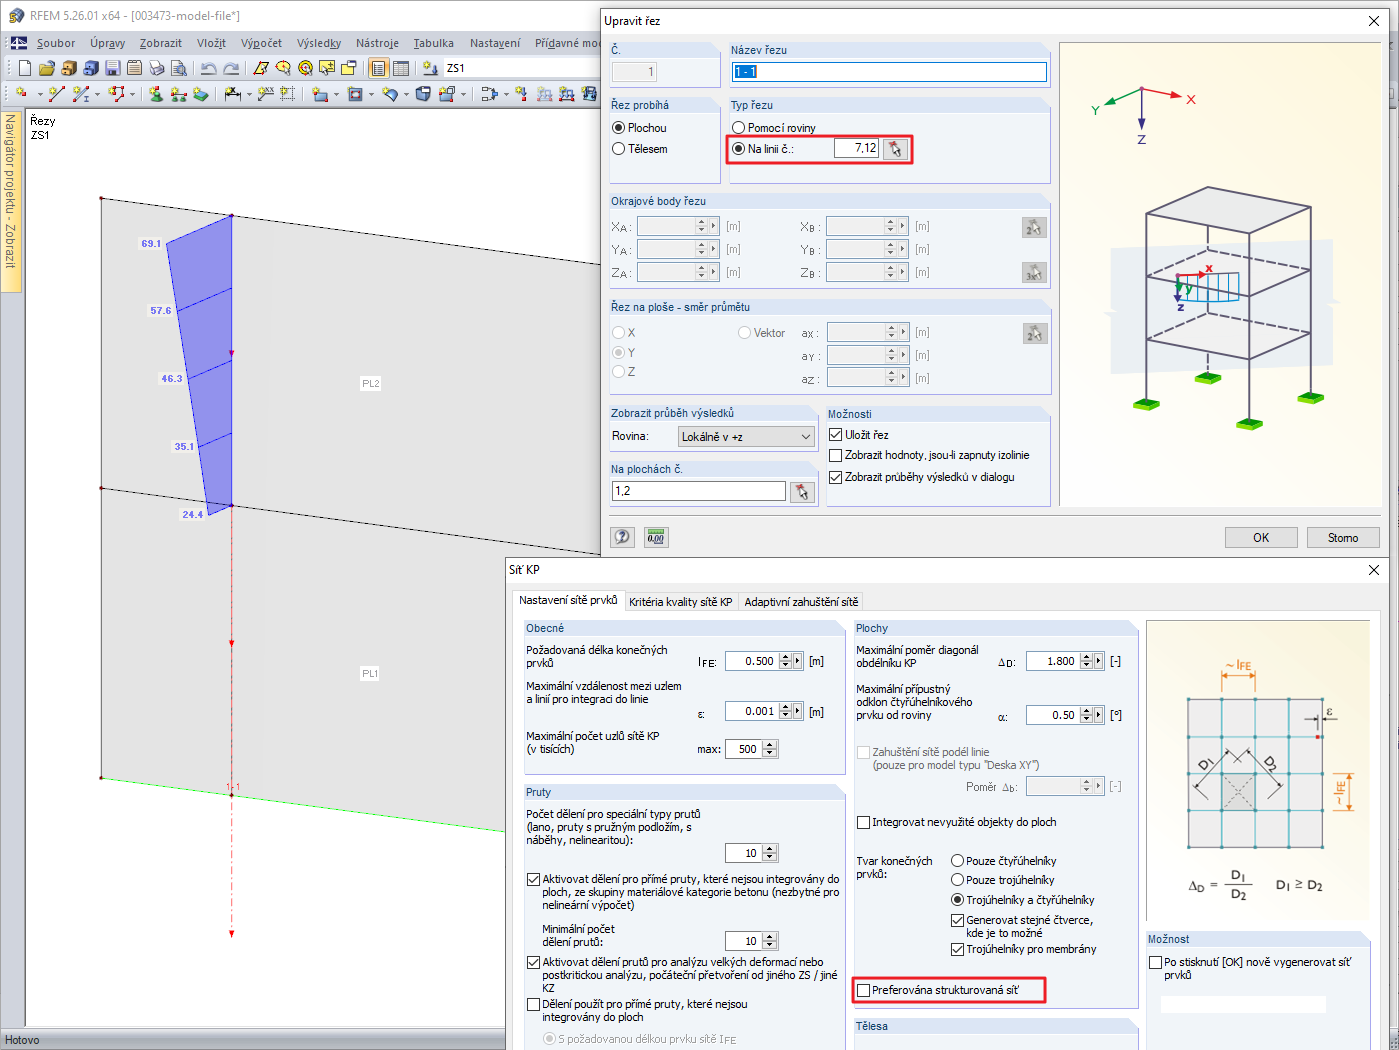Toggle the table panel icon
Image resolution: width=1399 pixels, height=1050 pixels.
click(401, 68)
